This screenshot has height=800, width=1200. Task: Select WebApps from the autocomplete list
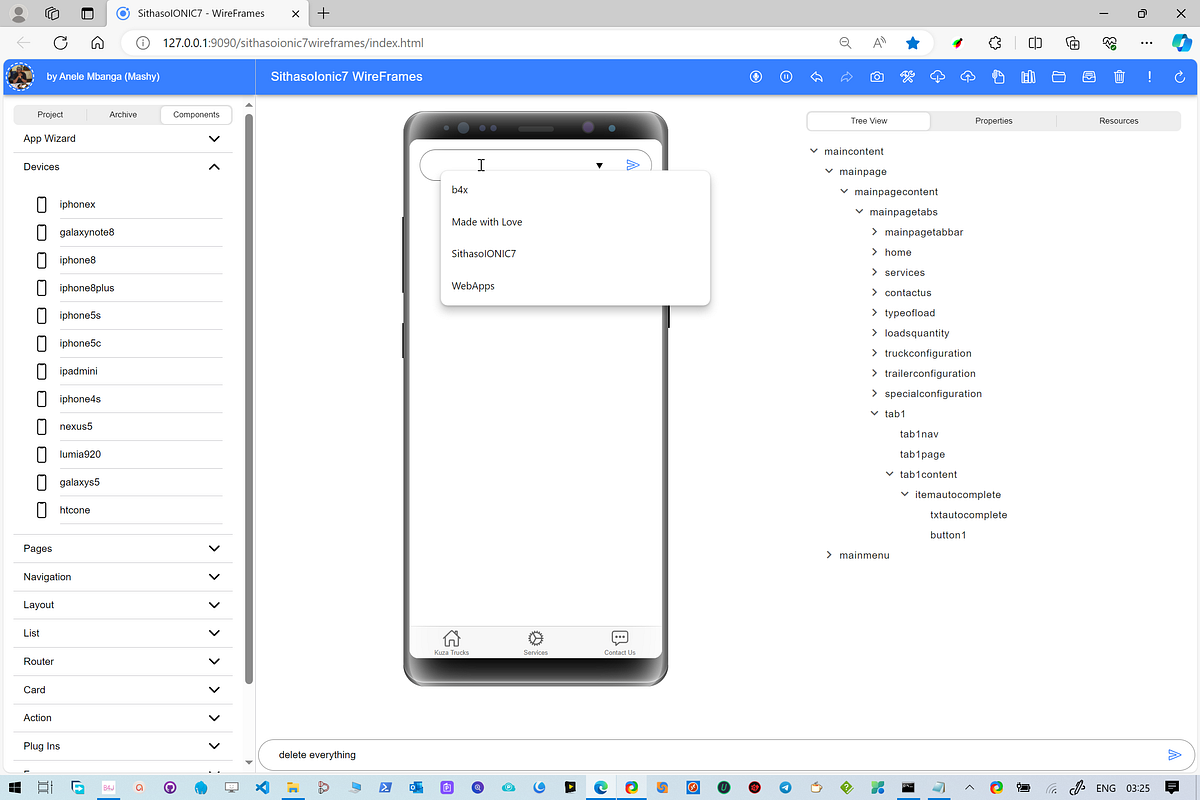(472, 285)
